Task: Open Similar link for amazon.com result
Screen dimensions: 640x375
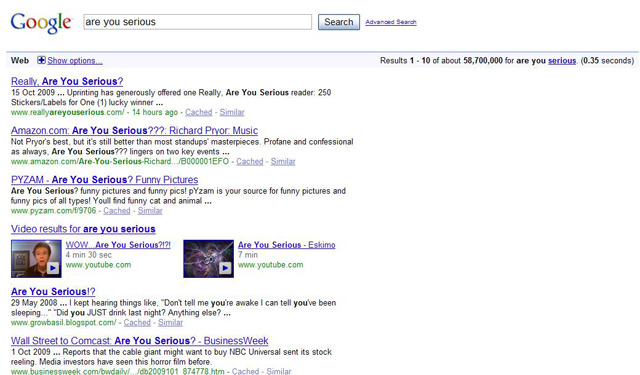Action: point(283,162)
